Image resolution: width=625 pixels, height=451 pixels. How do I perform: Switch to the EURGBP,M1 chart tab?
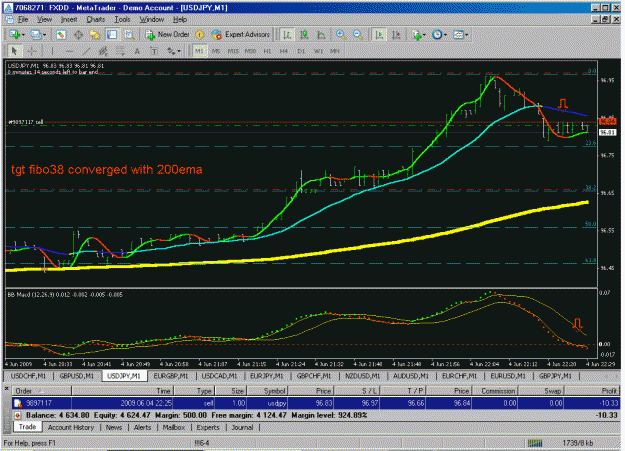(x=171, y=376)
